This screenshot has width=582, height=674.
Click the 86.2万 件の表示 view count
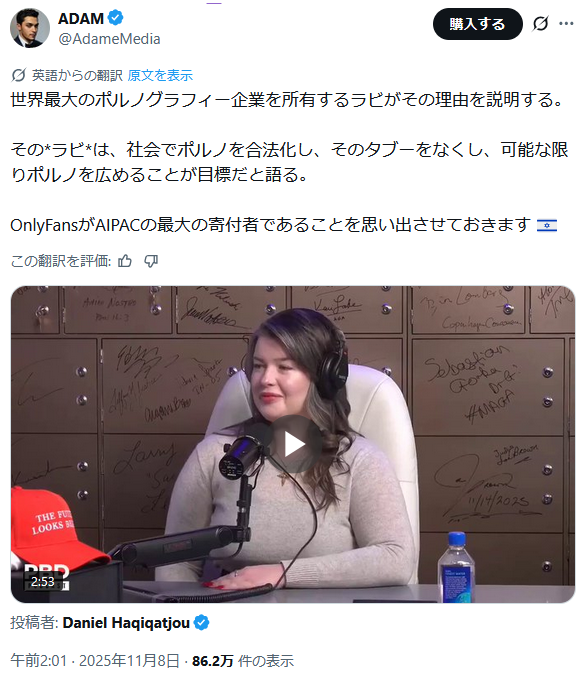pos(243,660)
